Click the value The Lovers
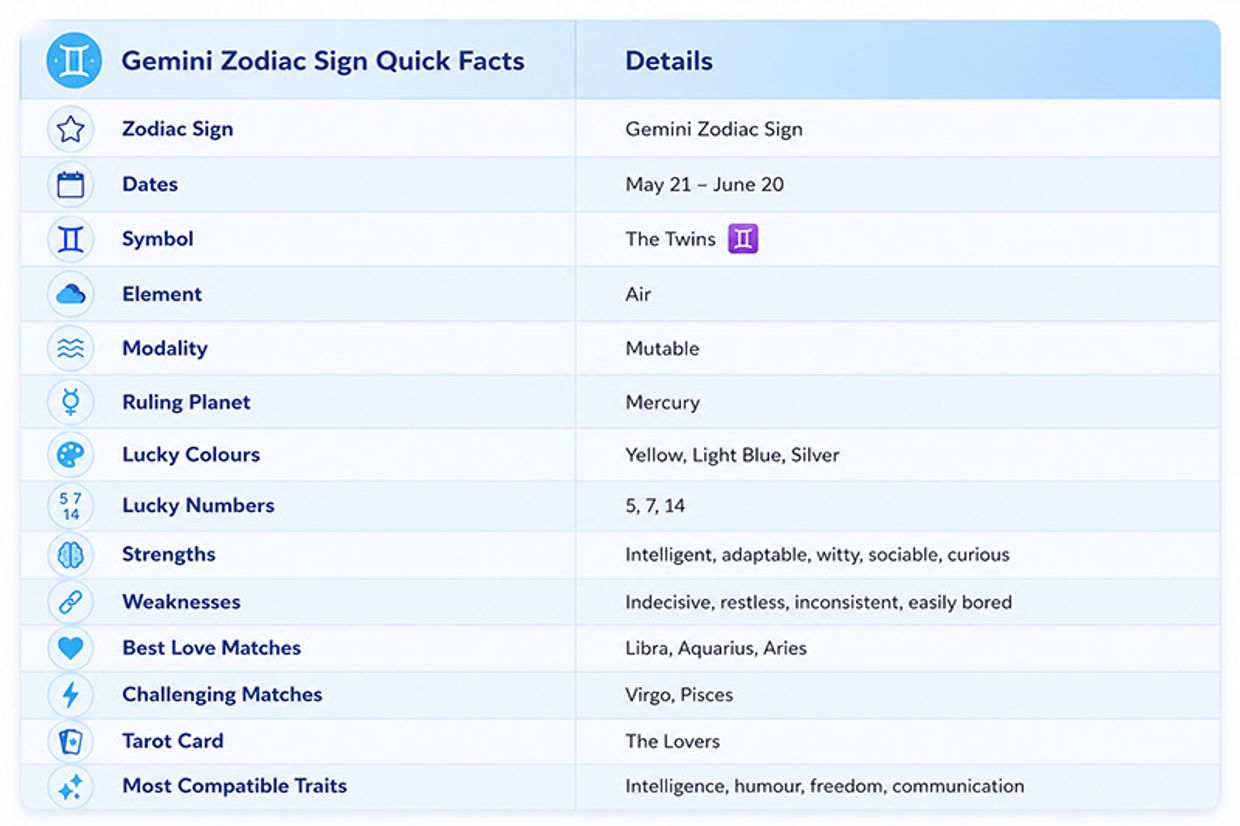1240x826 pixels. click(x=672, y=741)
